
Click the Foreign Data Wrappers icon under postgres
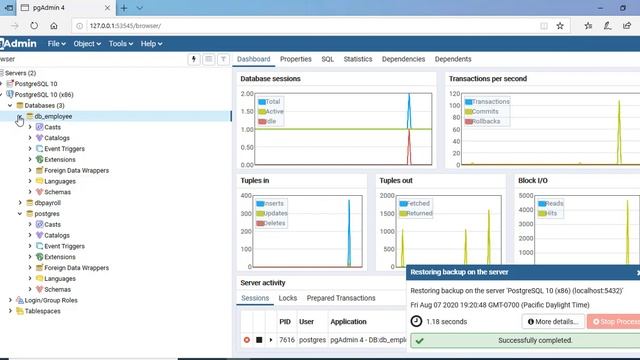click(40, 268)
